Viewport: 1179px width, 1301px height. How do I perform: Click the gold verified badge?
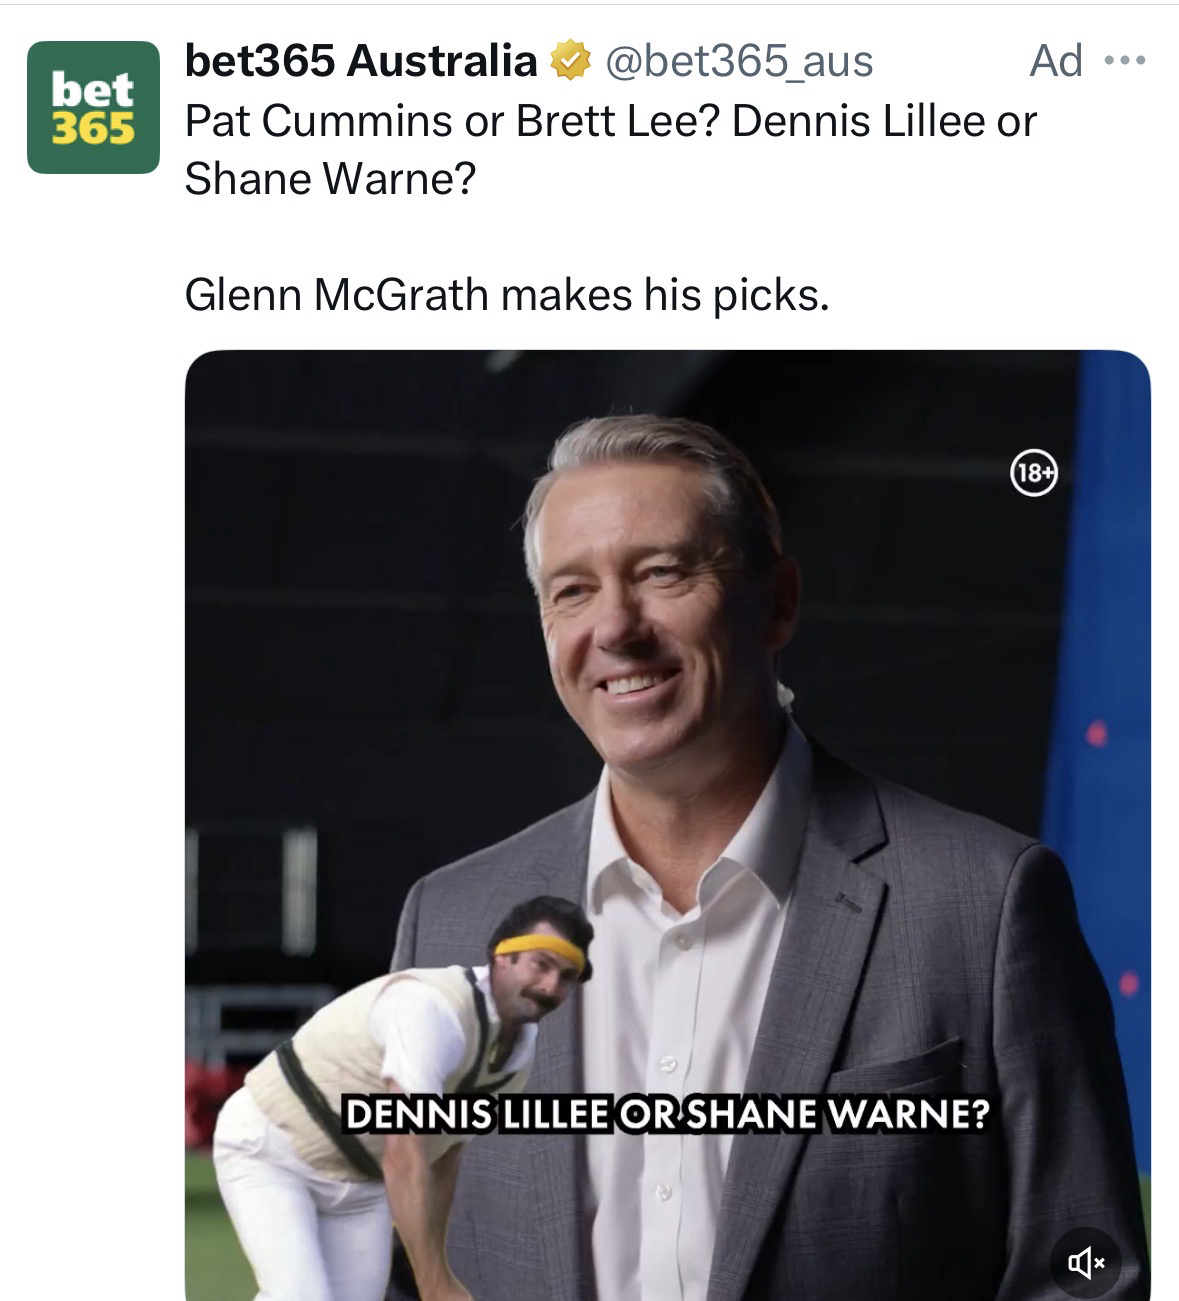point(569,62)
